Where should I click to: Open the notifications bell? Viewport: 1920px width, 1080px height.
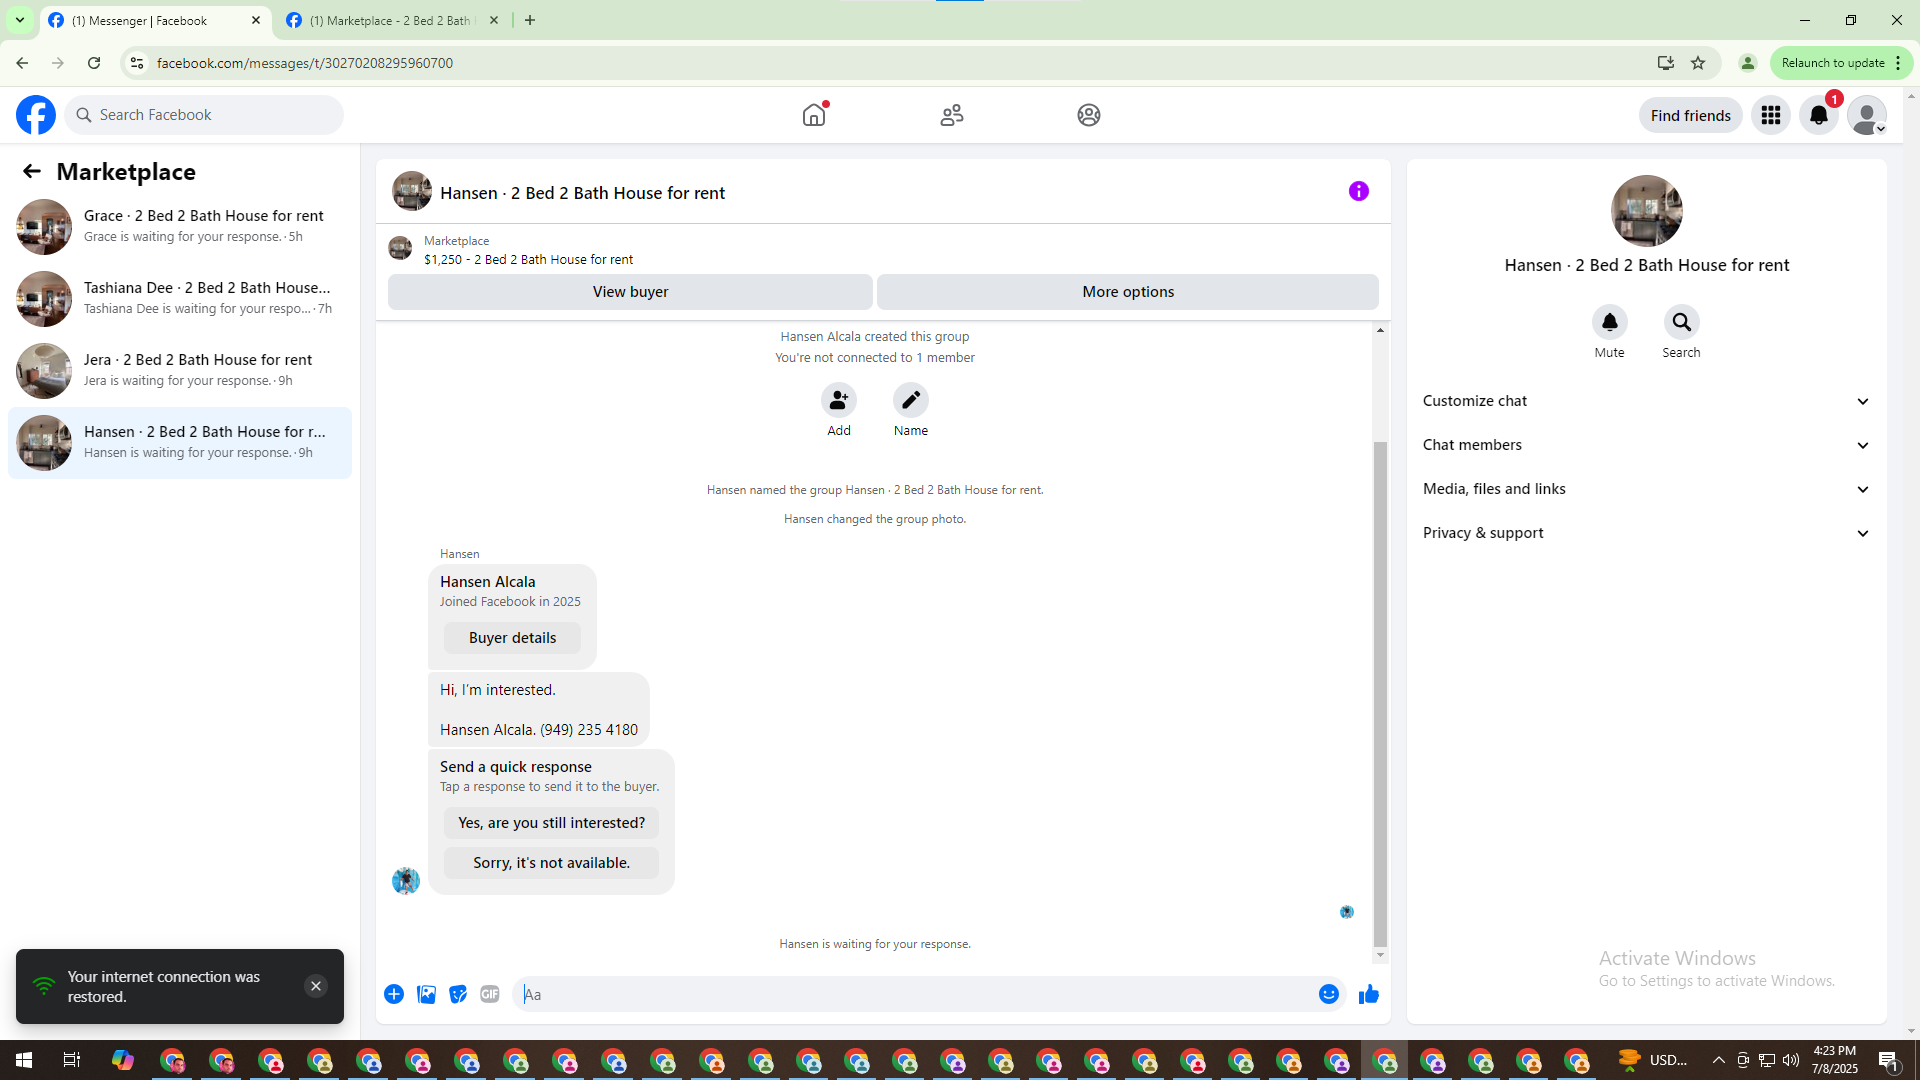click(x=1818, y=115)
